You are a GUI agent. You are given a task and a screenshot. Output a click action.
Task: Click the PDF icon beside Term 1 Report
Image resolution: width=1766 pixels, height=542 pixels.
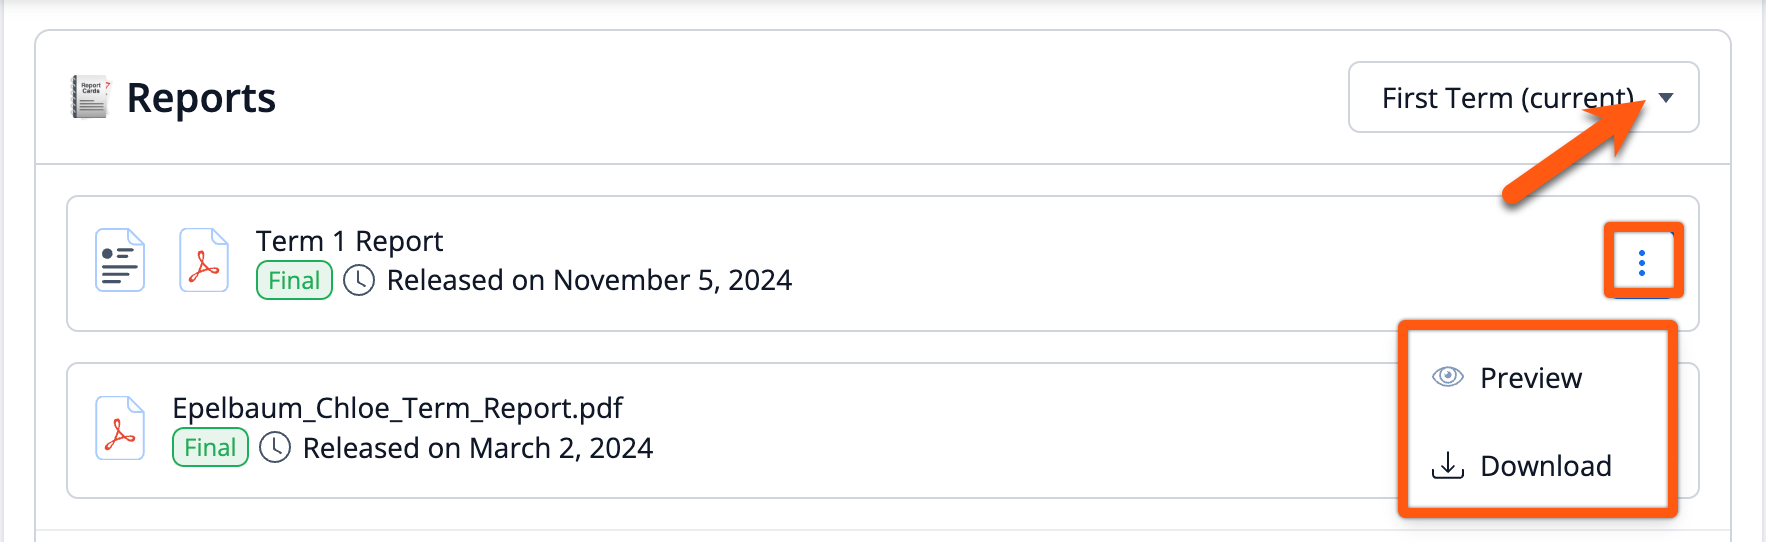click(204, 260)
